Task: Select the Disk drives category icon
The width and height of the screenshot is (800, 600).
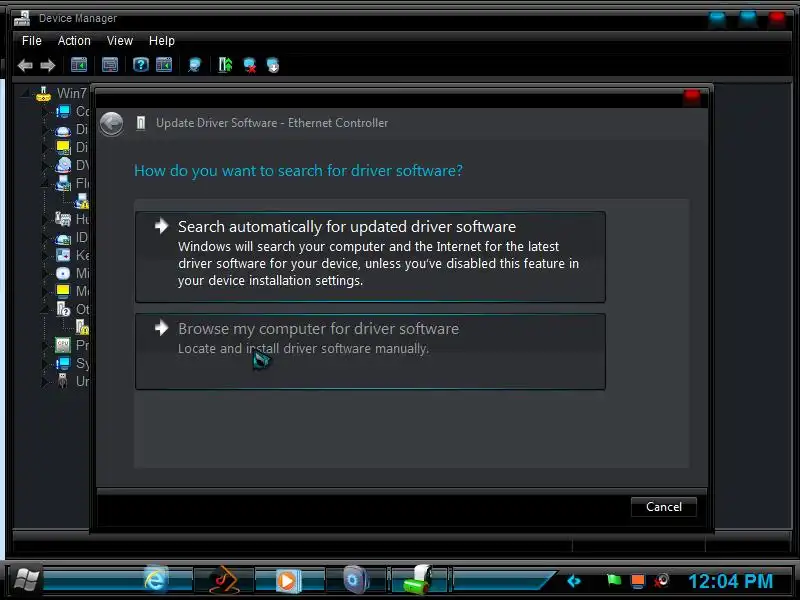Action: click(63, 130)
